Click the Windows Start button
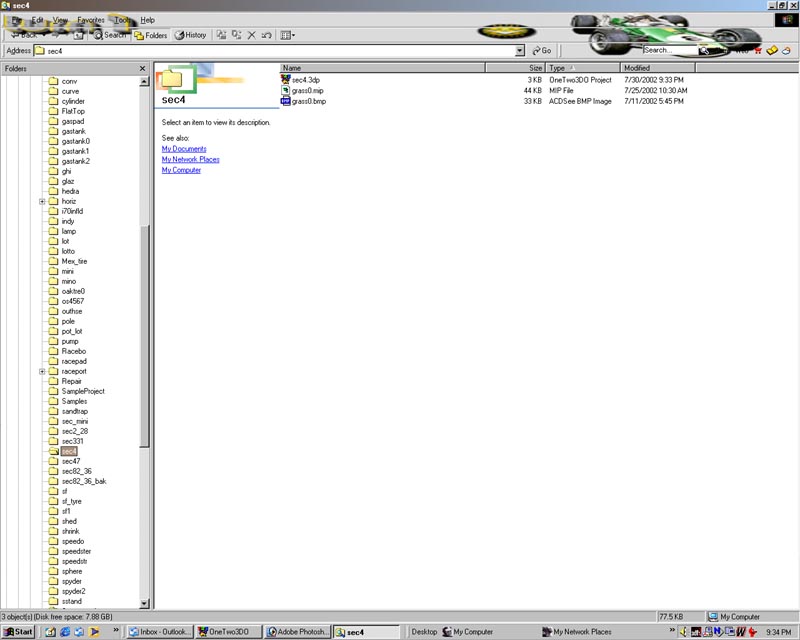 tap(18, 632)
